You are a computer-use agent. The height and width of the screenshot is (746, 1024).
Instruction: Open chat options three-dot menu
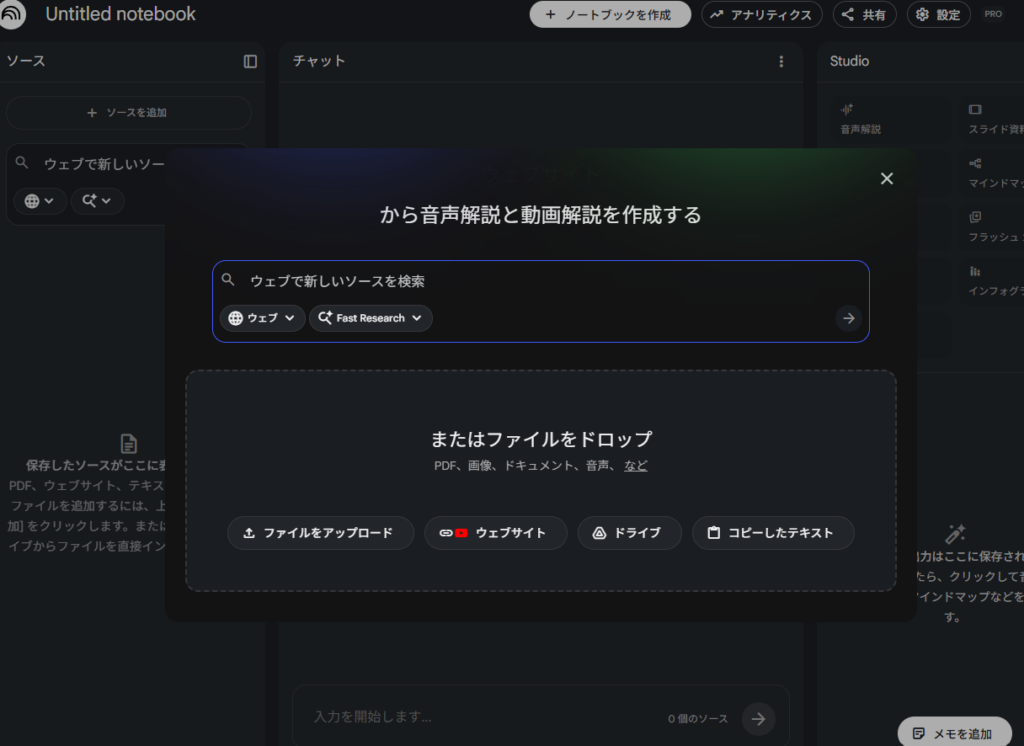pyautogui.click(x=781, y=61)
